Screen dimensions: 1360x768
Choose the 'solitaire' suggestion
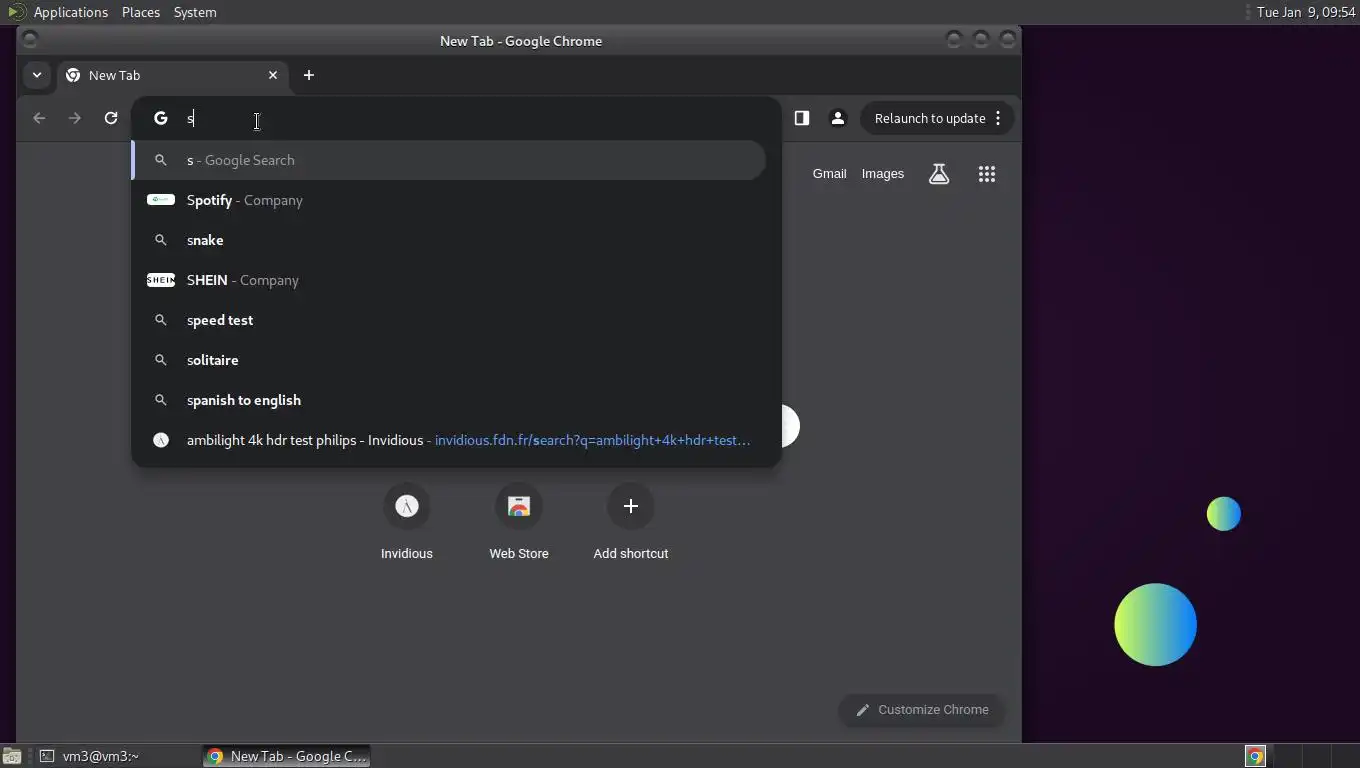(x=449, y=360)
